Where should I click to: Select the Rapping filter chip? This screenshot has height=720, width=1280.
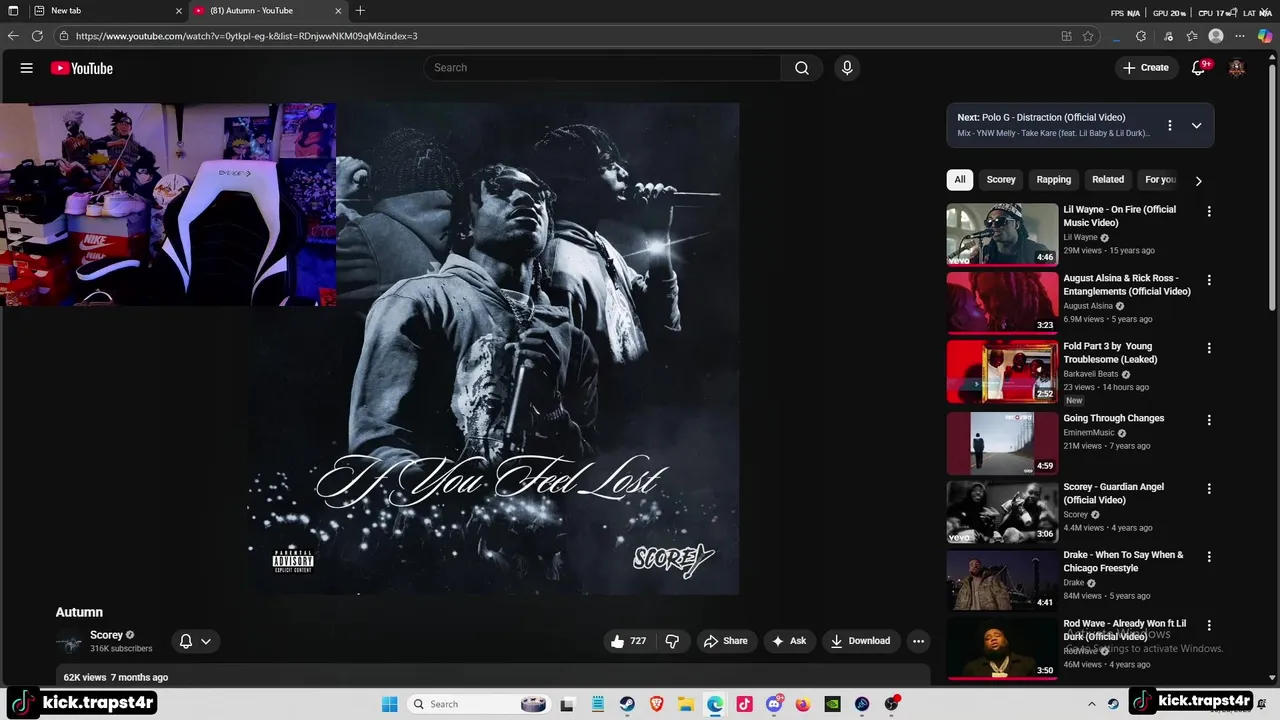[x=1054, y=180]
